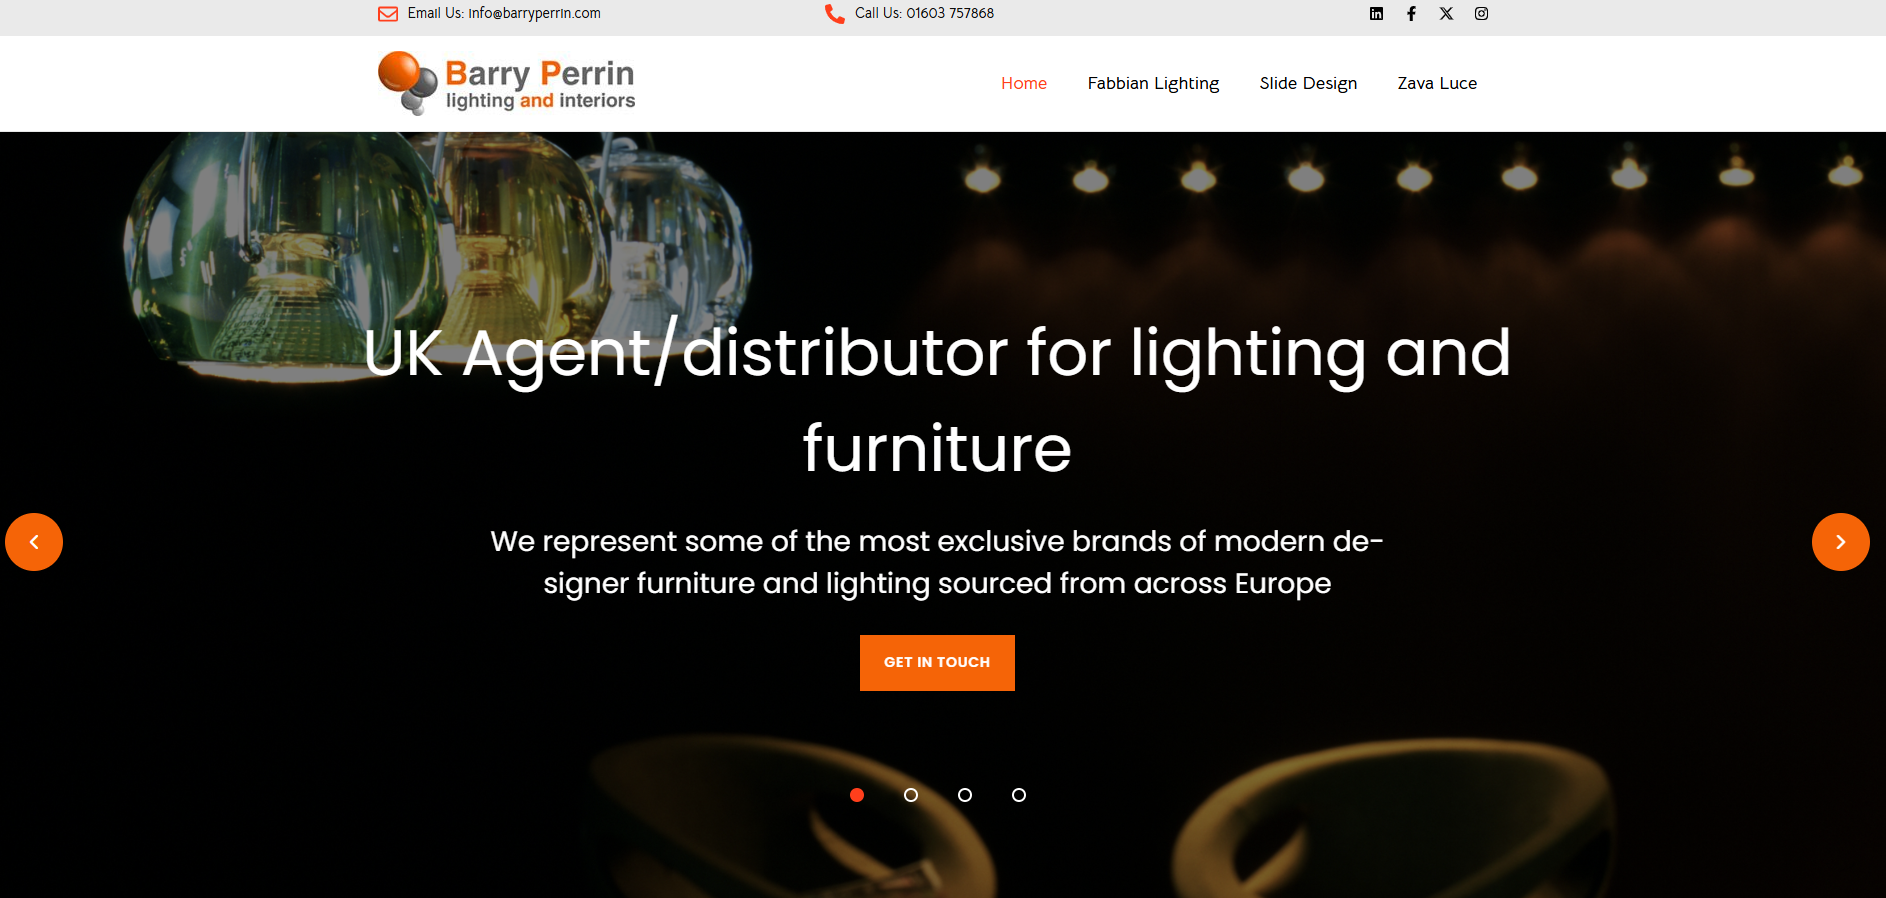1886x898 pixels.
Task: Select the second slider dot
Action: pos(911,795)
